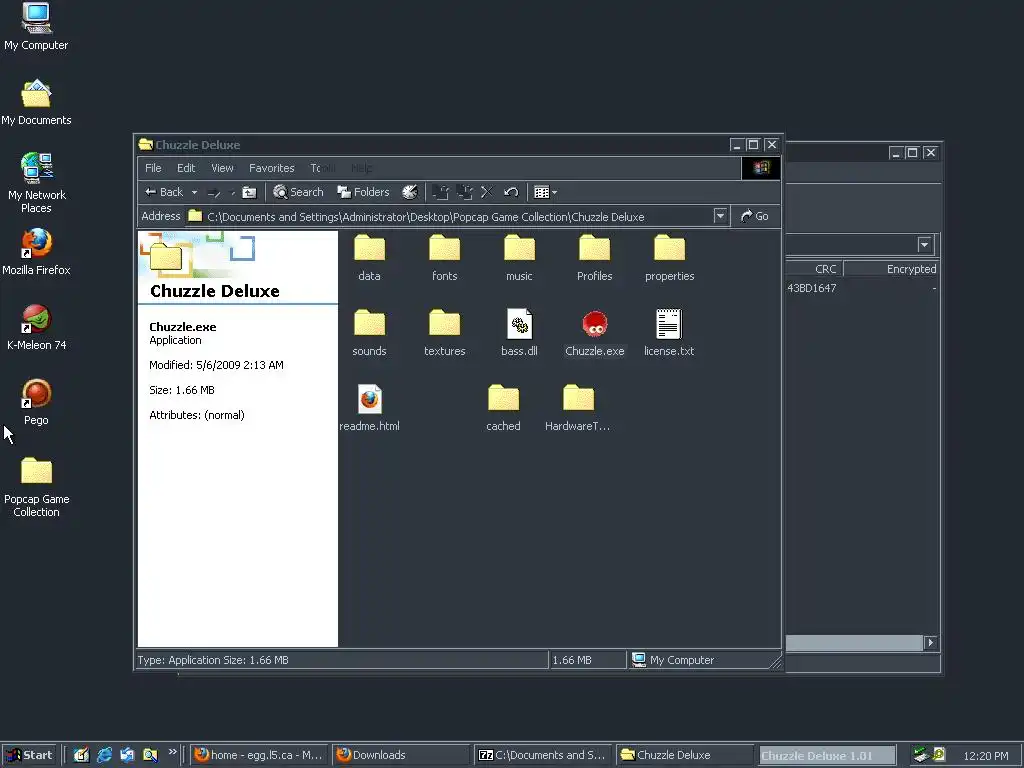Click horizontal scrollbar in 7-Zip window
The image size is (1024, 768).
pyautogui.click(x=854, y=643)
